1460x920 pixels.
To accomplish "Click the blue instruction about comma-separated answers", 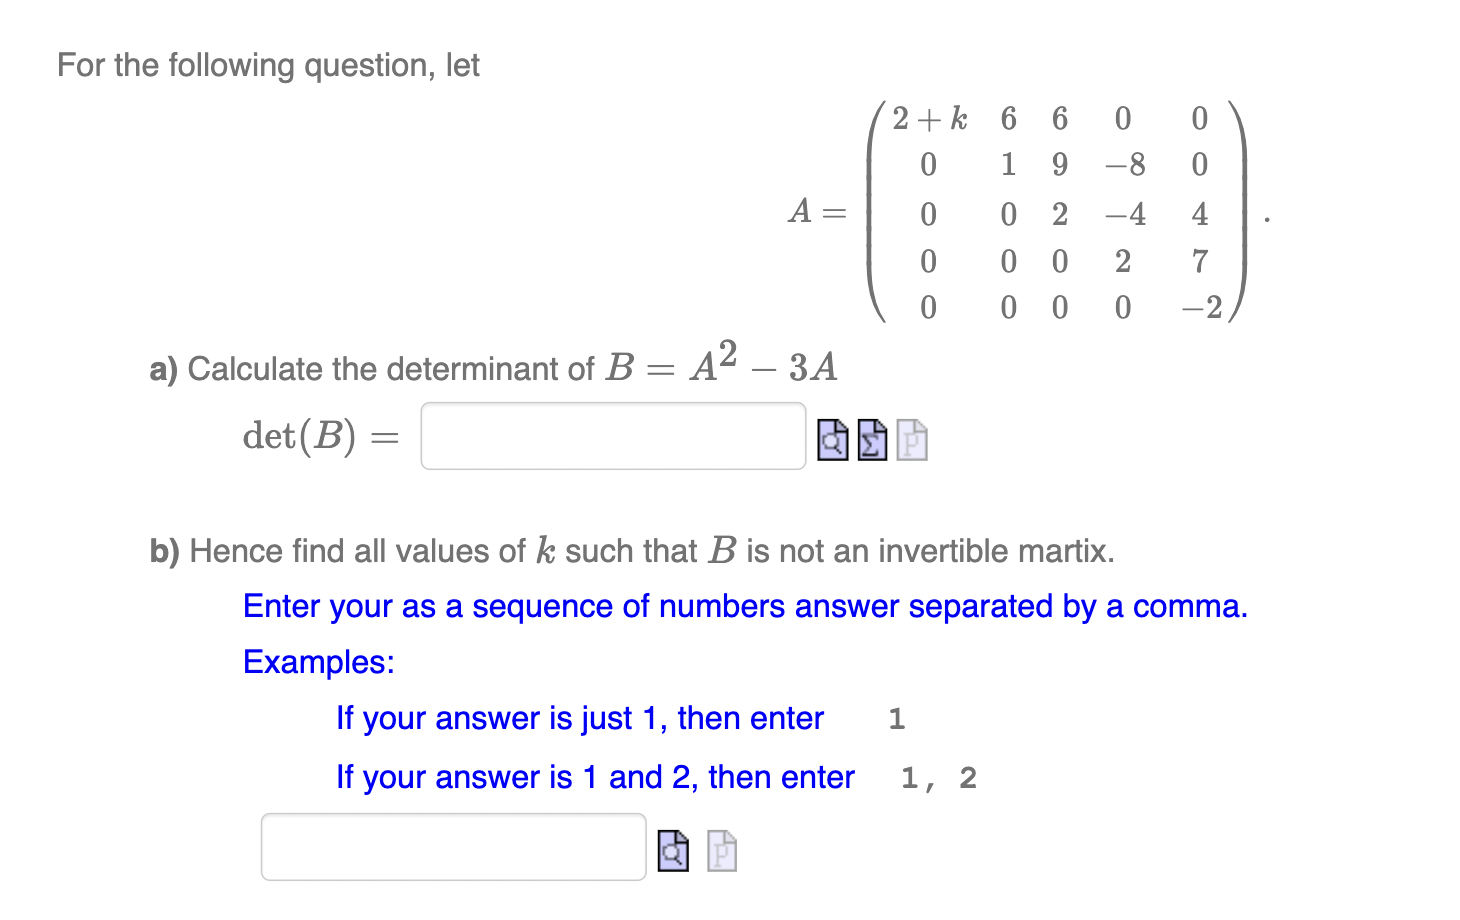I will tap(744, 607).
